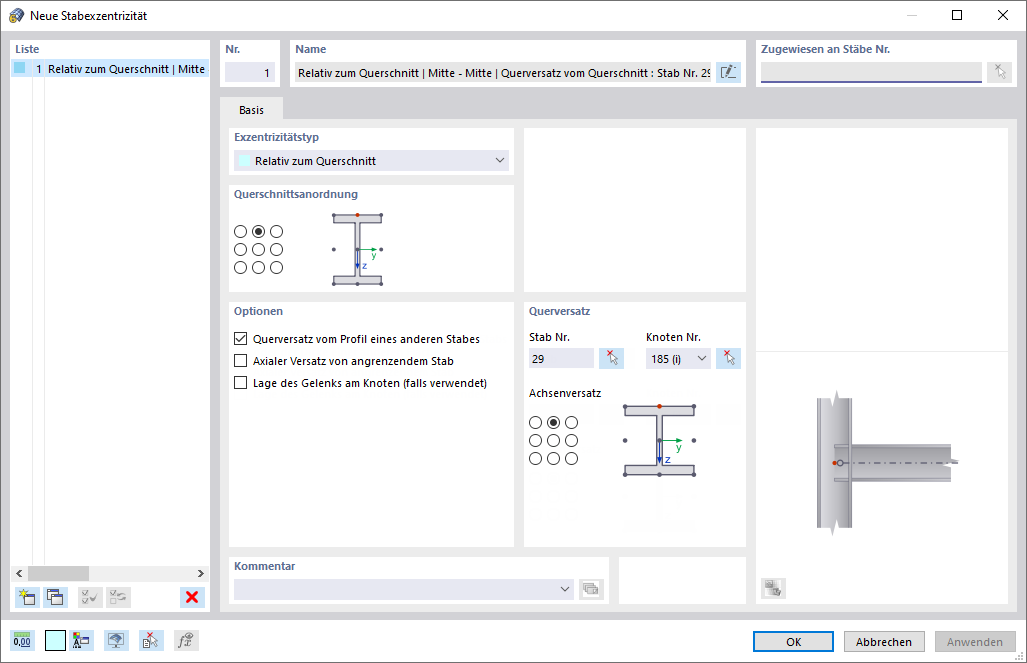1027x663 pixels.
Task: Click the display settings monitor icon
Action: [x=116, y=640]
